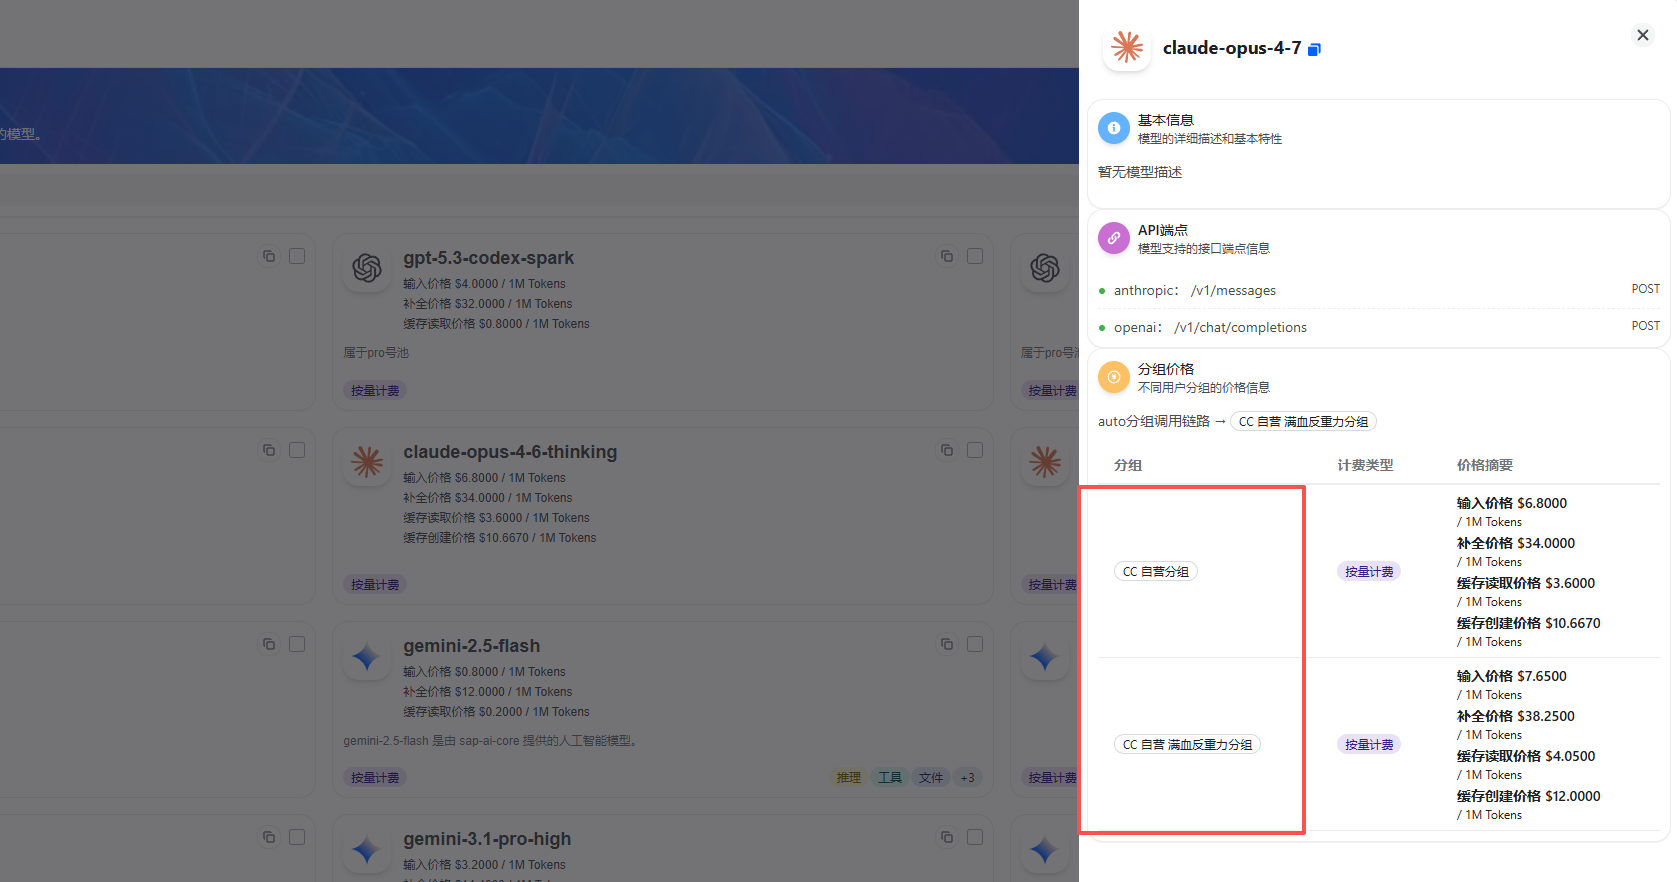This screenshot has width=1677, height=882.
Task: Click the CC 自营分组 tag in price table
Action: tap(1155, 572)
